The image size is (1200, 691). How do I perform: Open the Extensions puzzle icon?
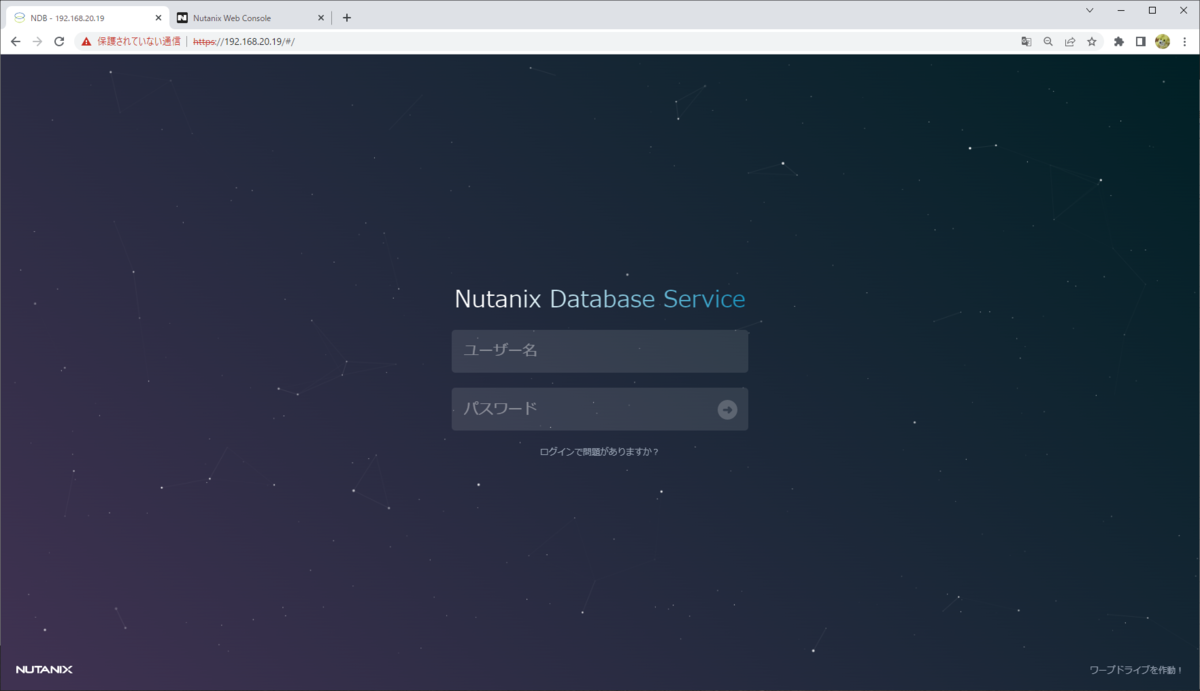coord(1119,42)
